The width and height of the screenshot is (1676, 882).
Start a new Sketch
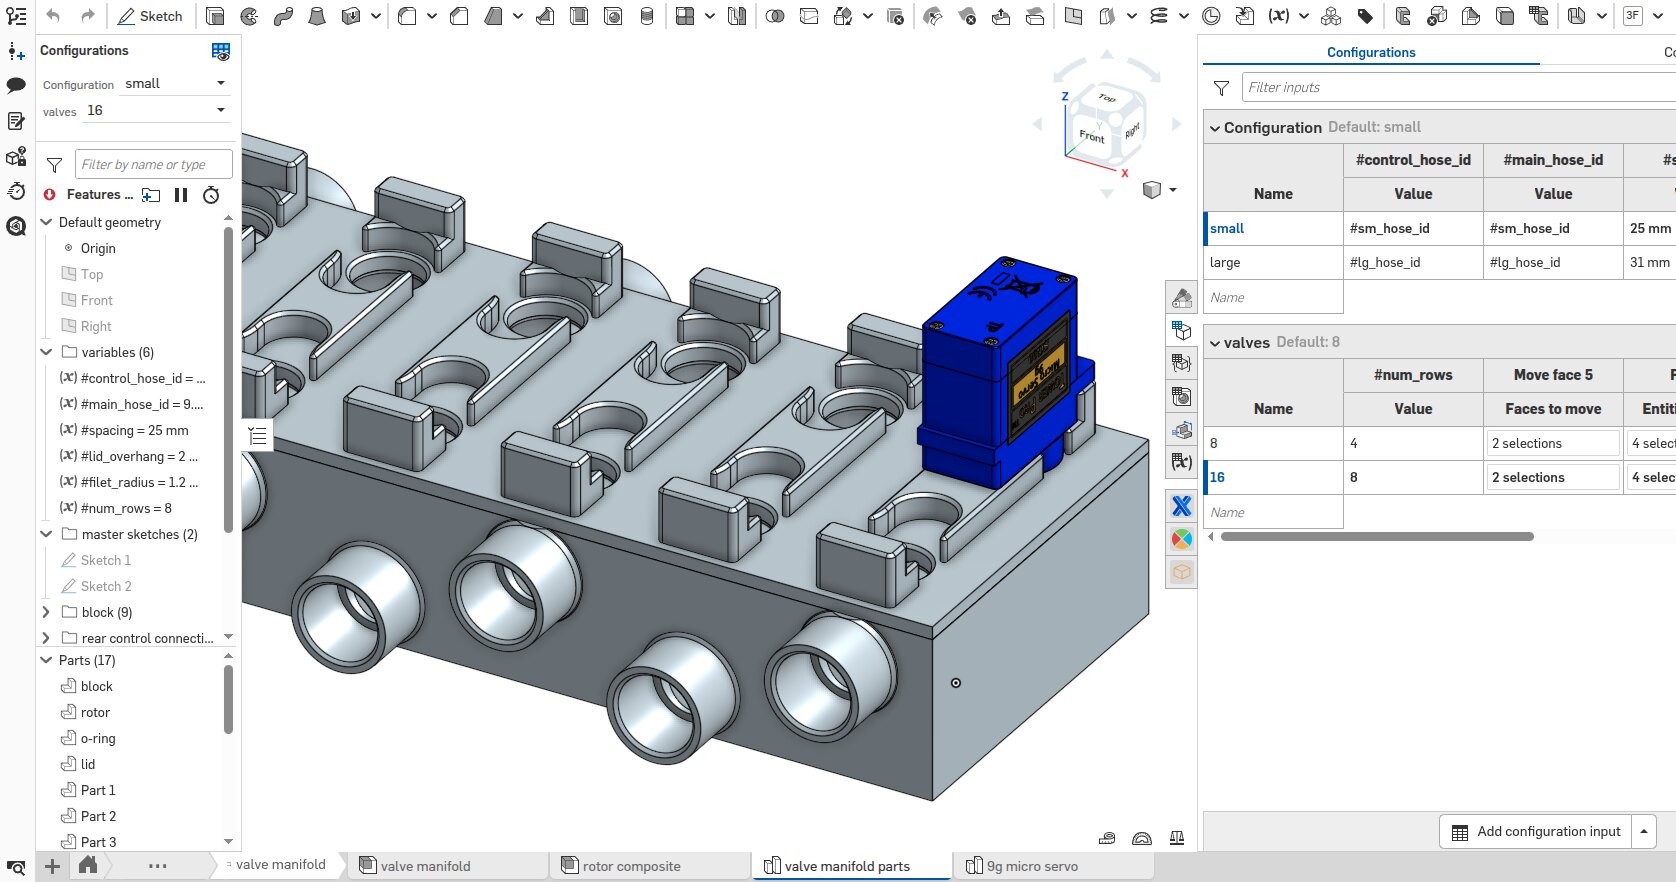click(150, 16)
